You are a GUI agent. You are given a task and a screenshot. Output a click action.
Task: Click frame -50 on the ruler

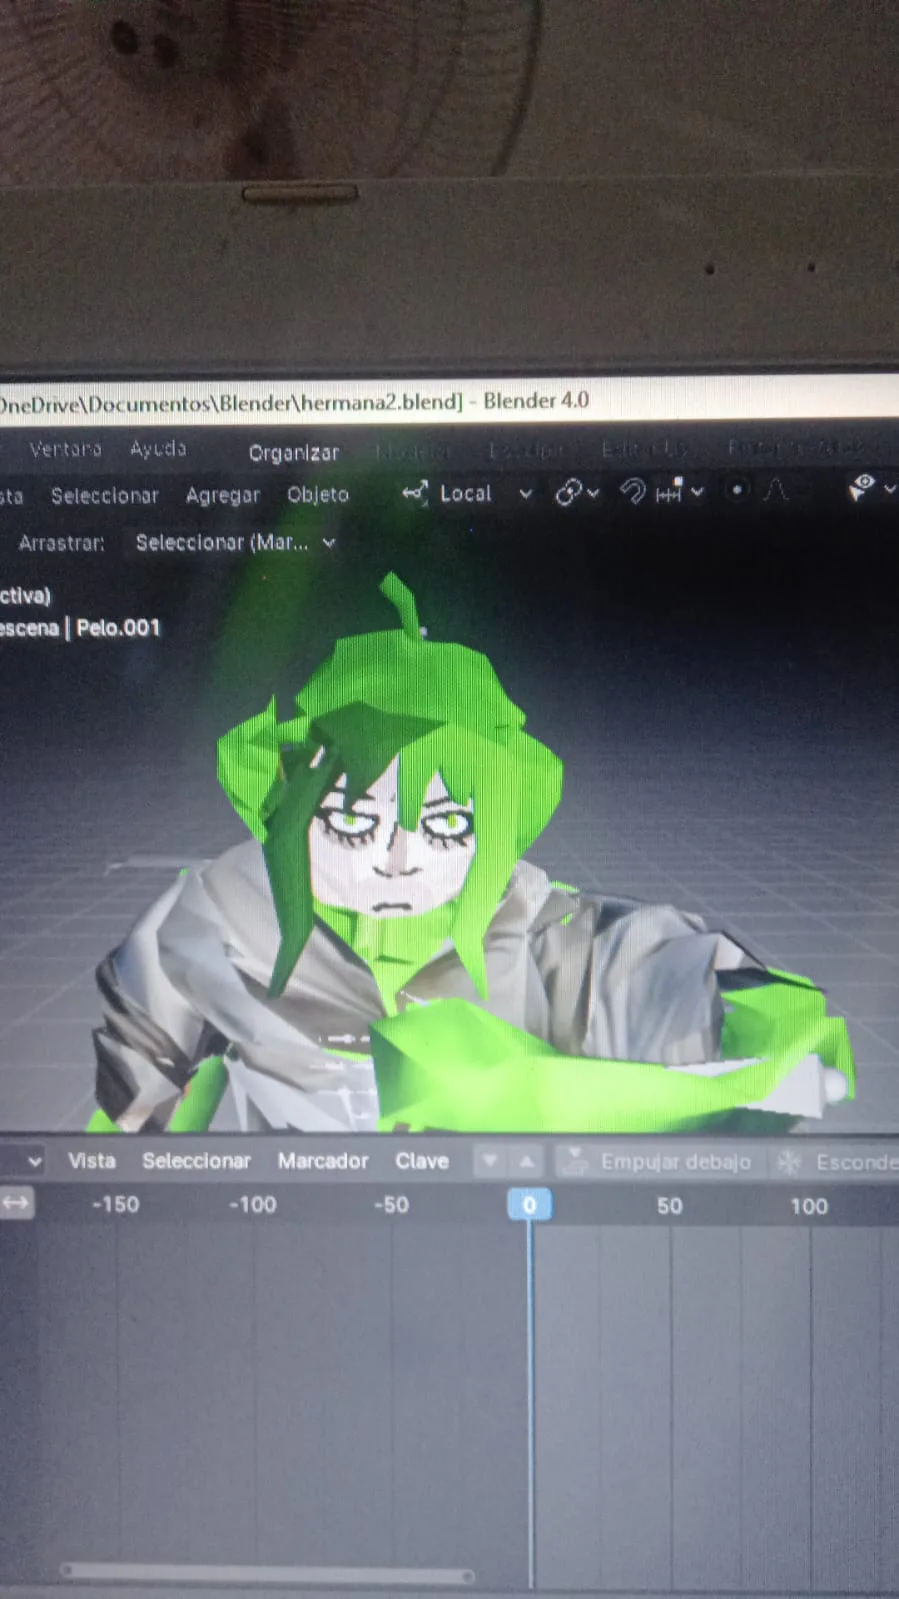(391, 1205)
